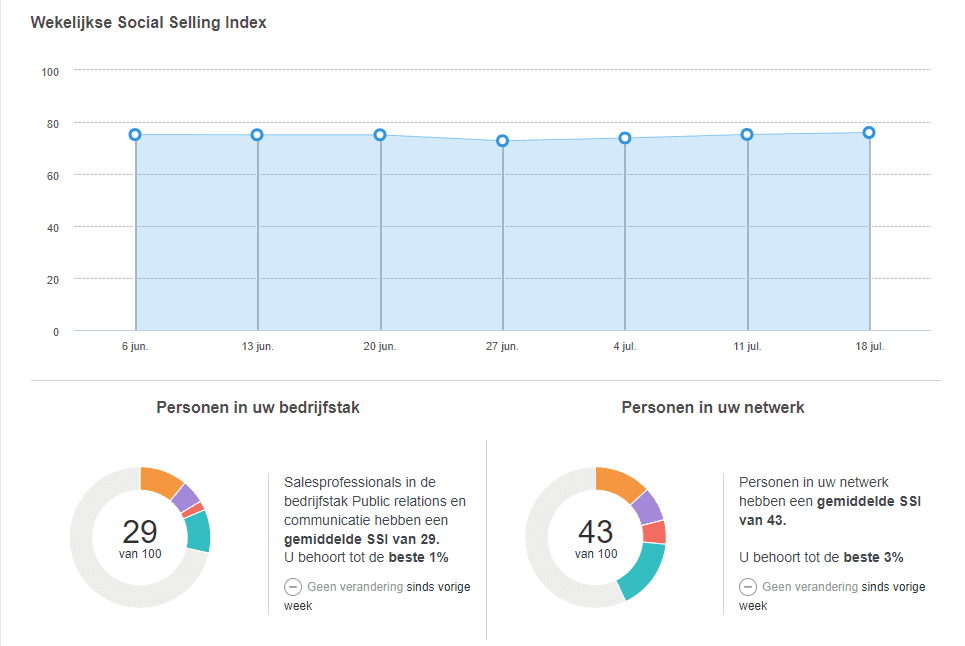The image size is (965, 646).
Task: Select purple segment of netwerk donut chart
Action: (646, 505)
